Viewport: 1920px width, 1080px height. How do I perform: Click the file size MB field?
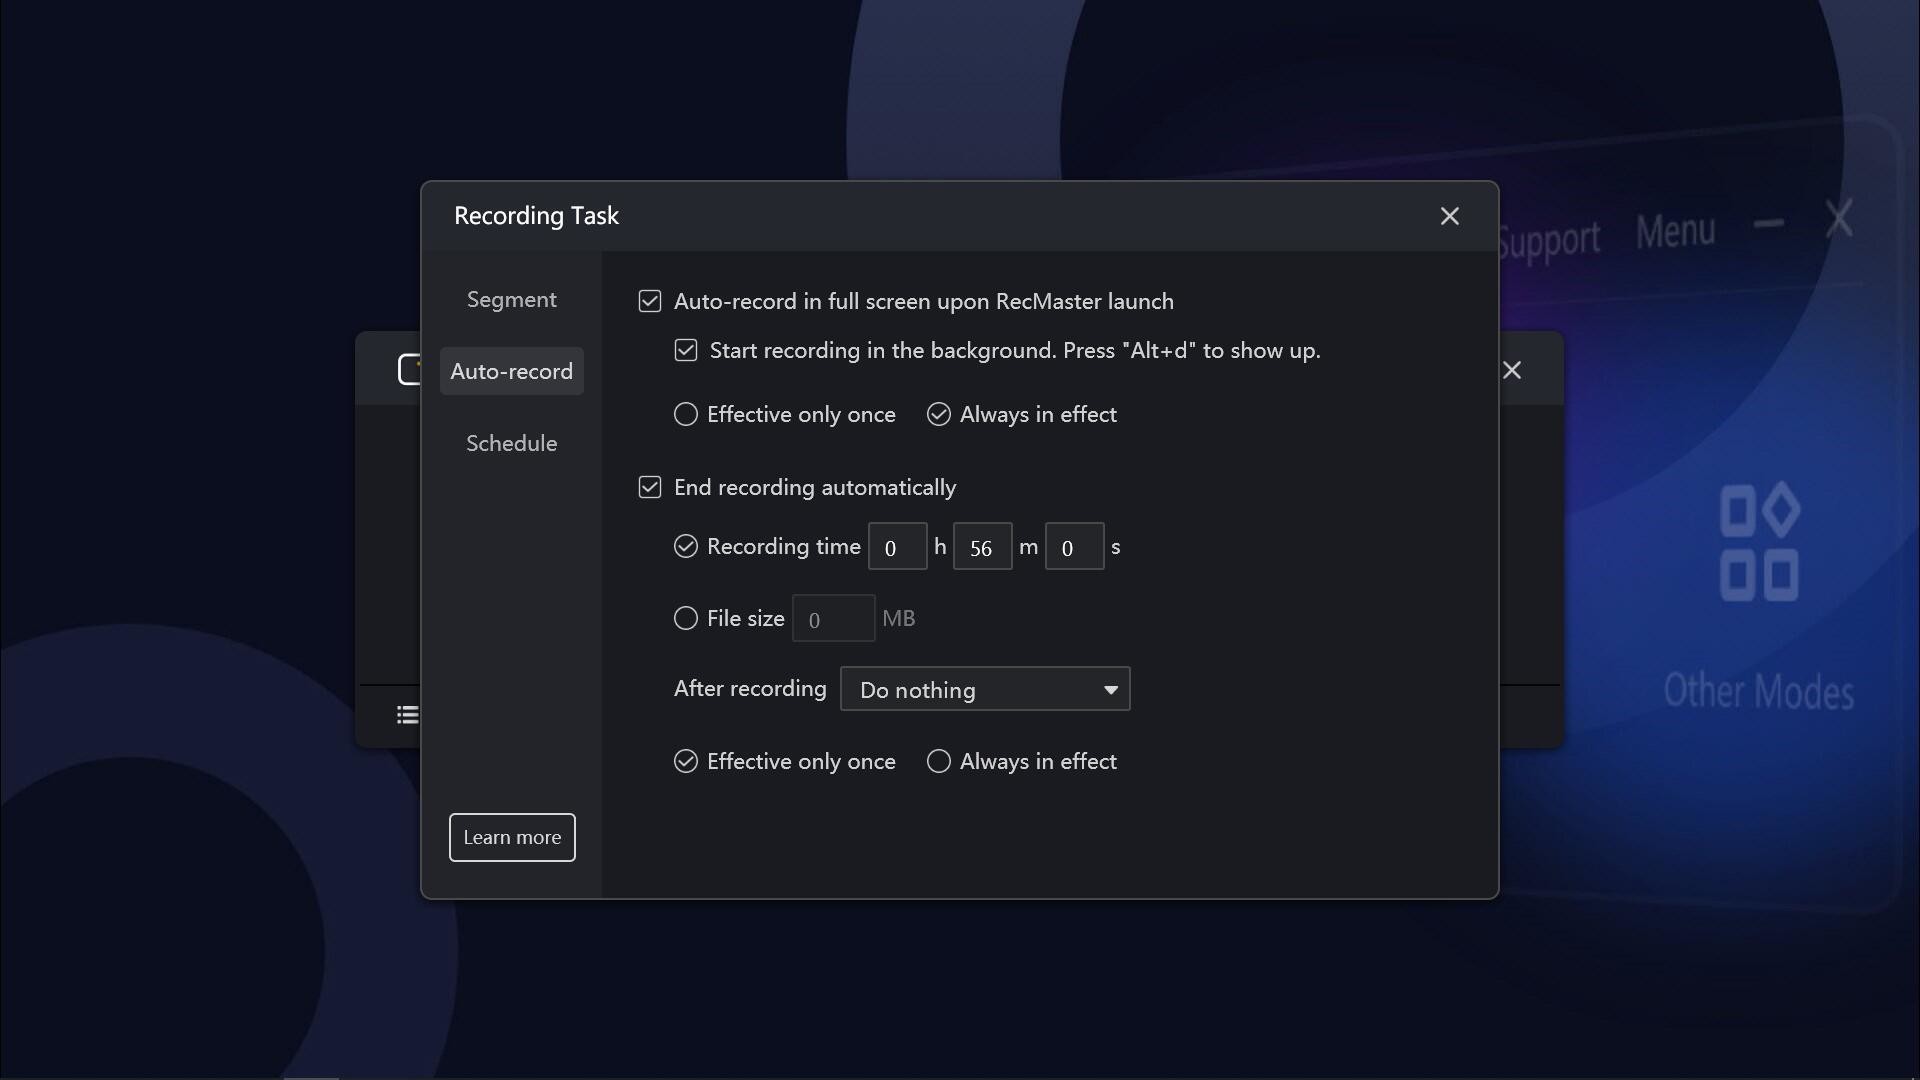coord(833,618)
